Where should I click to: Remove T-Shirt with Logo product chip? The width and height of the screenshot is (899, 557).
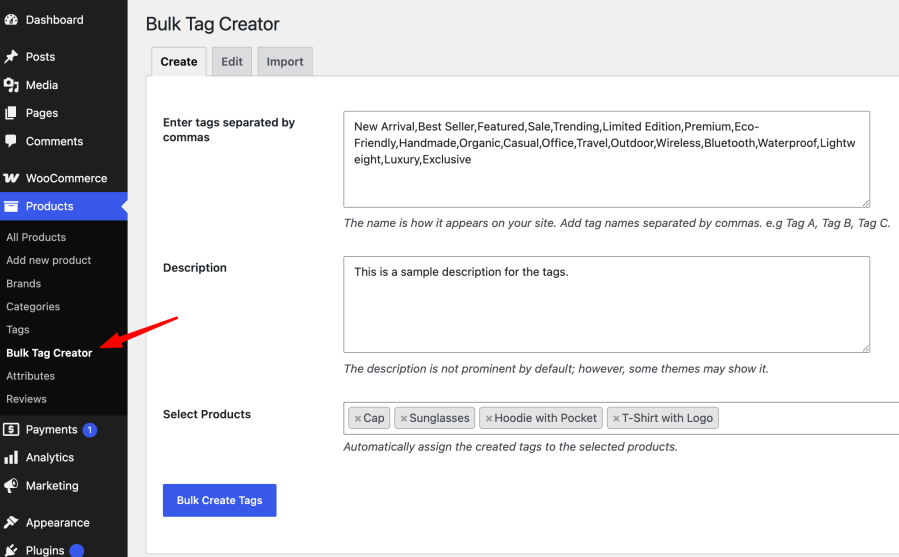point(616,419)
